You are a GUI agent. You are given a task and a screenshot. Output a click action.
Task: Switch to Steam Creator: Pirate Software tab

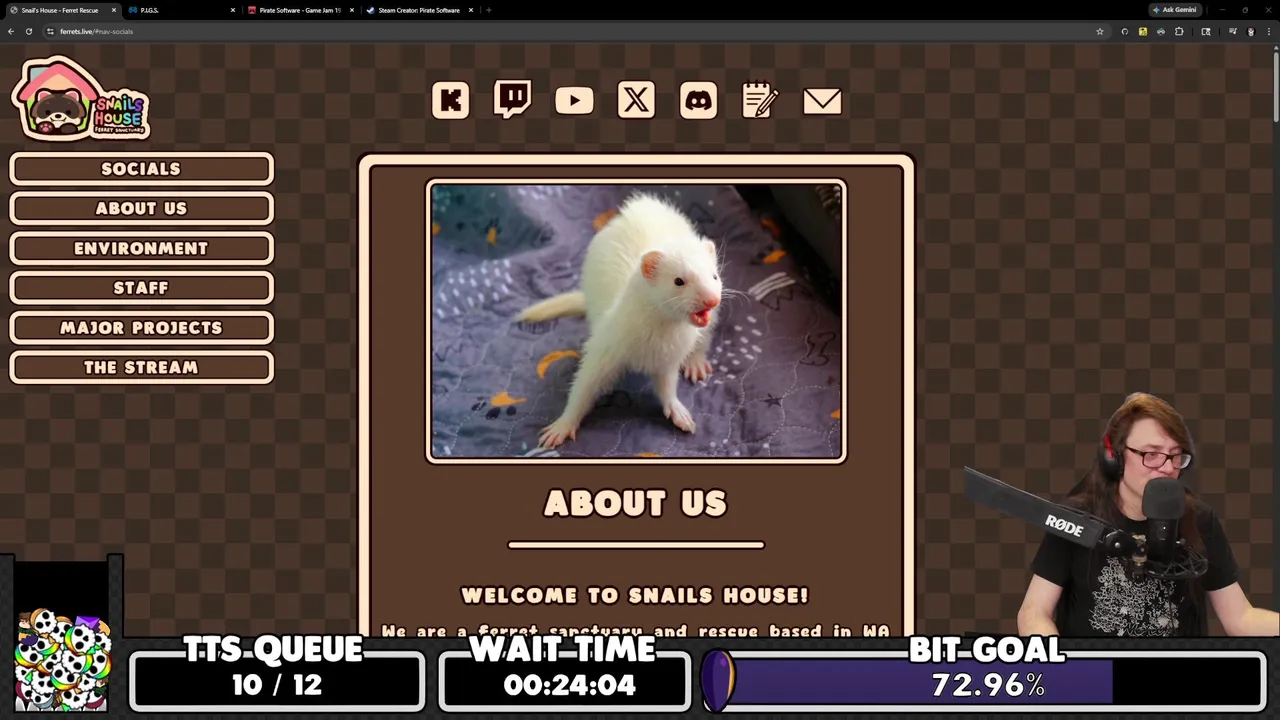(x=418, y=10)
